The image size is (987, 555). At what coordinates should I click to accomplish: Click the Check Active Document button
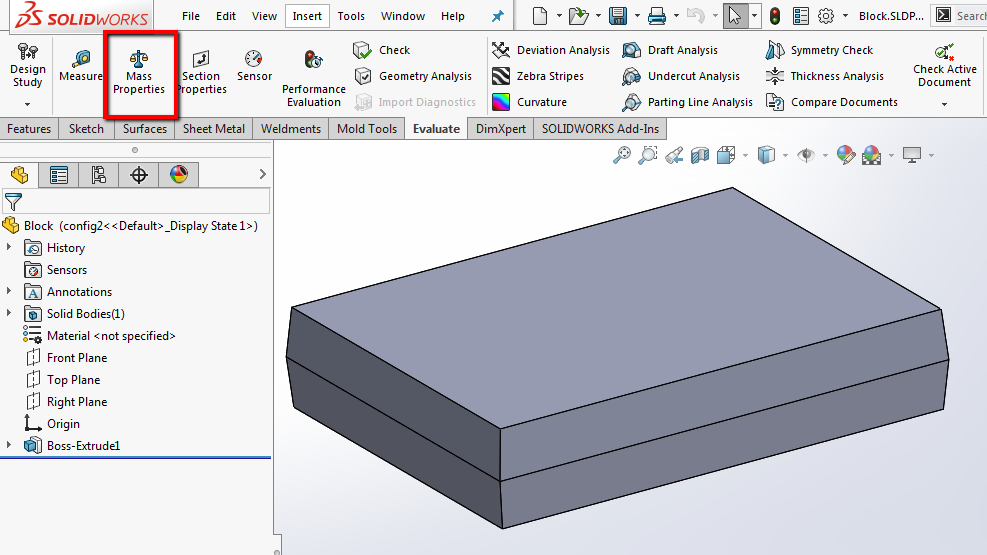coord(944,66)
